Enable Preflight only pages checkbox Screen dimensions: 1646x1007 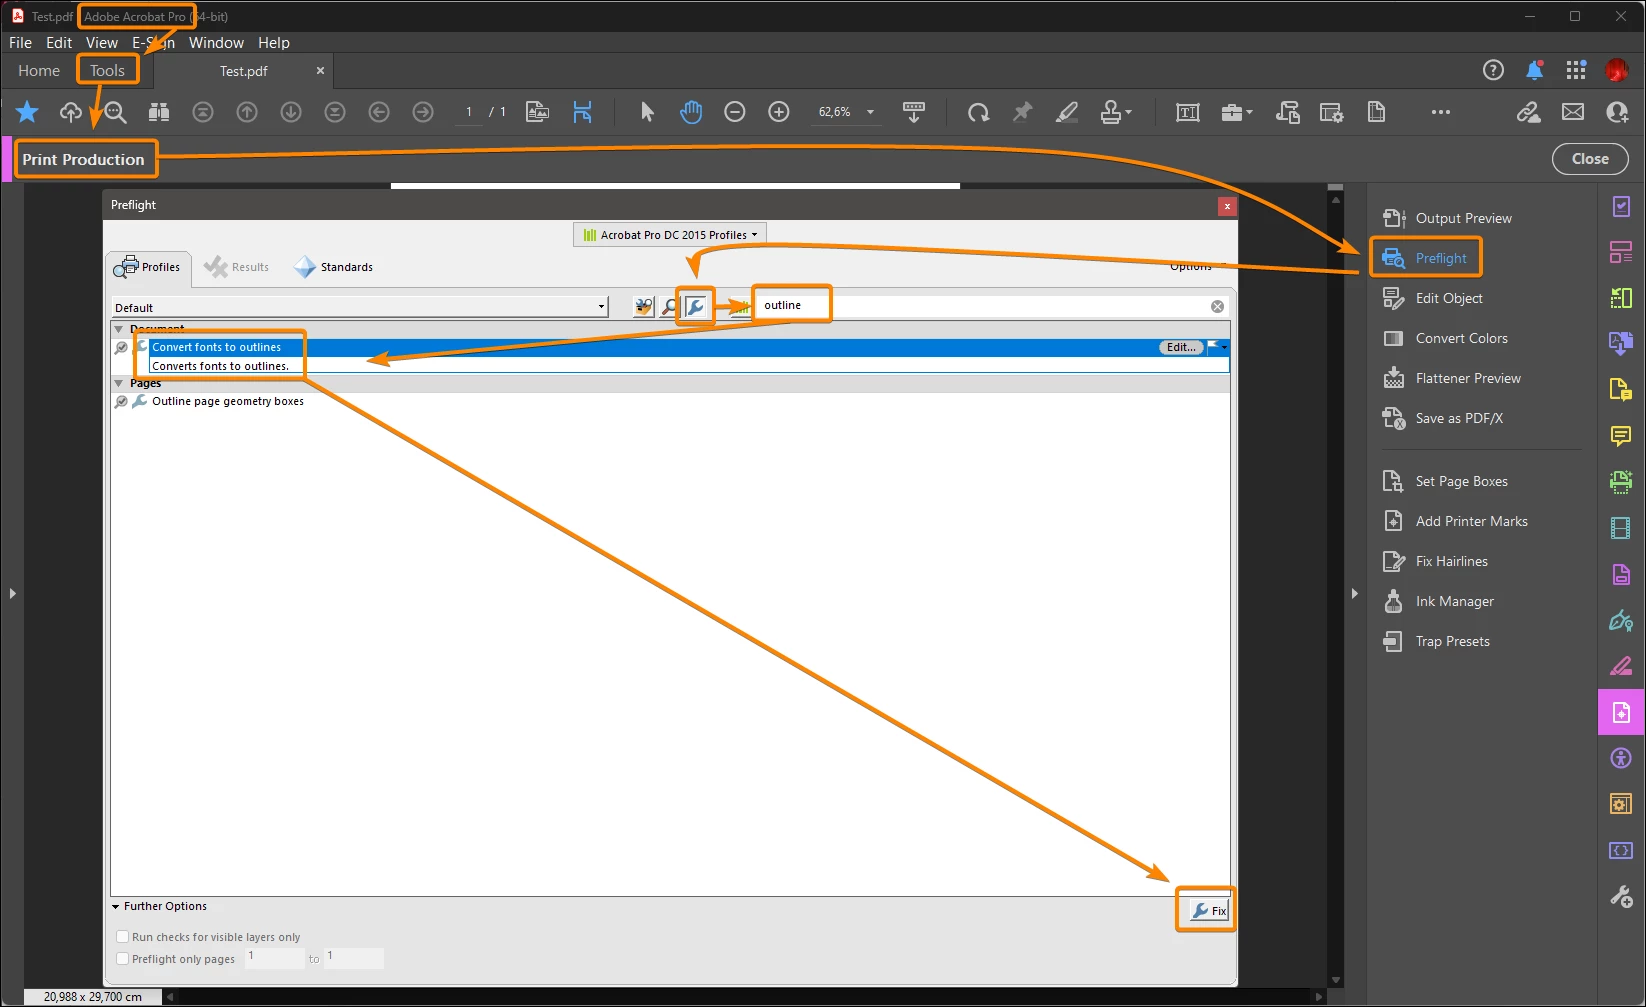123,959
